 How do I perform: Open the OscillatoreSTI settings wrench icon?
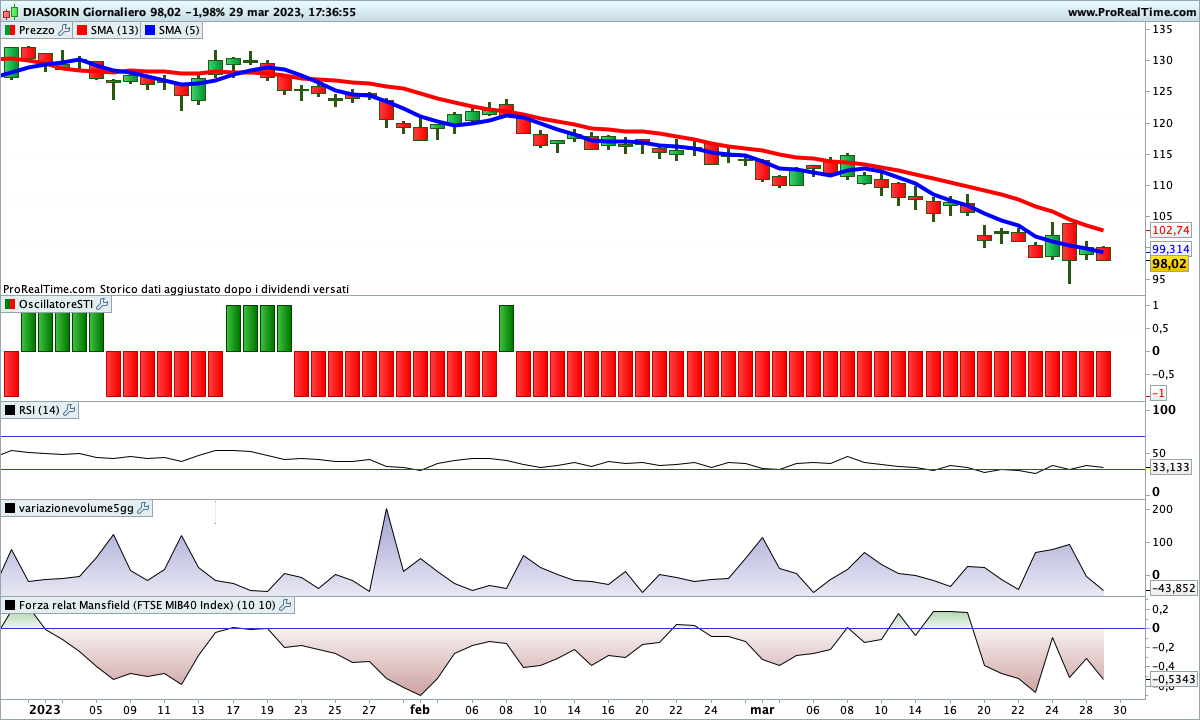tap(102, 303)
